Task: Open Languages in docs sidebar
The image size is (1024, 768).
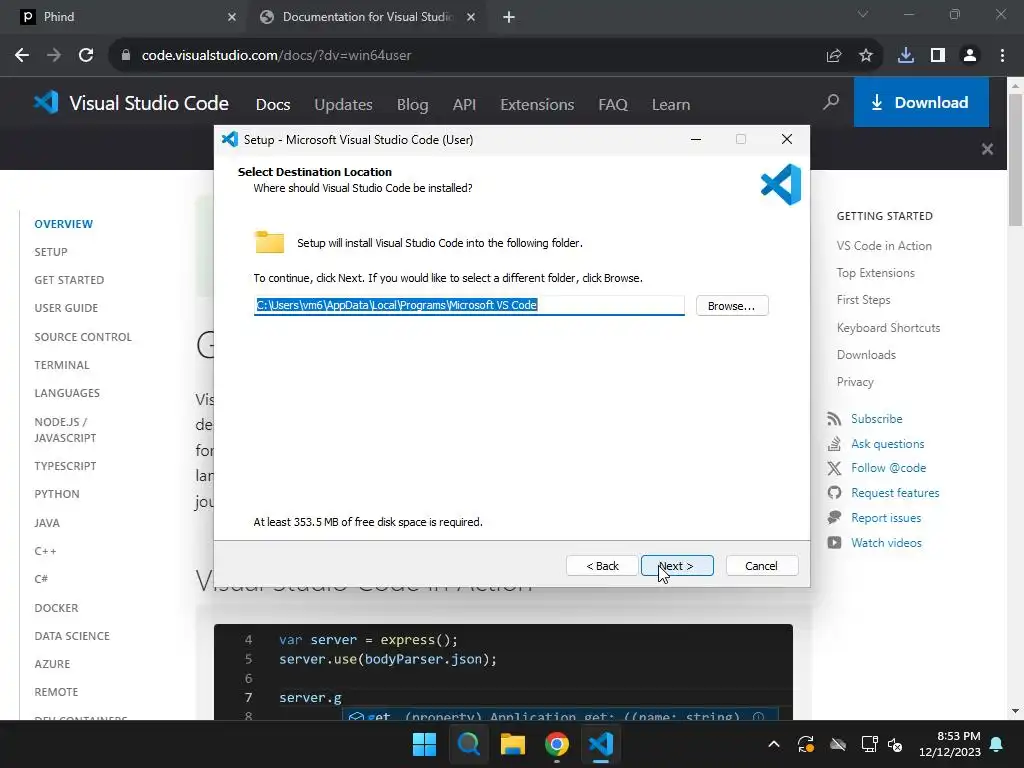Action: [67, 393]
